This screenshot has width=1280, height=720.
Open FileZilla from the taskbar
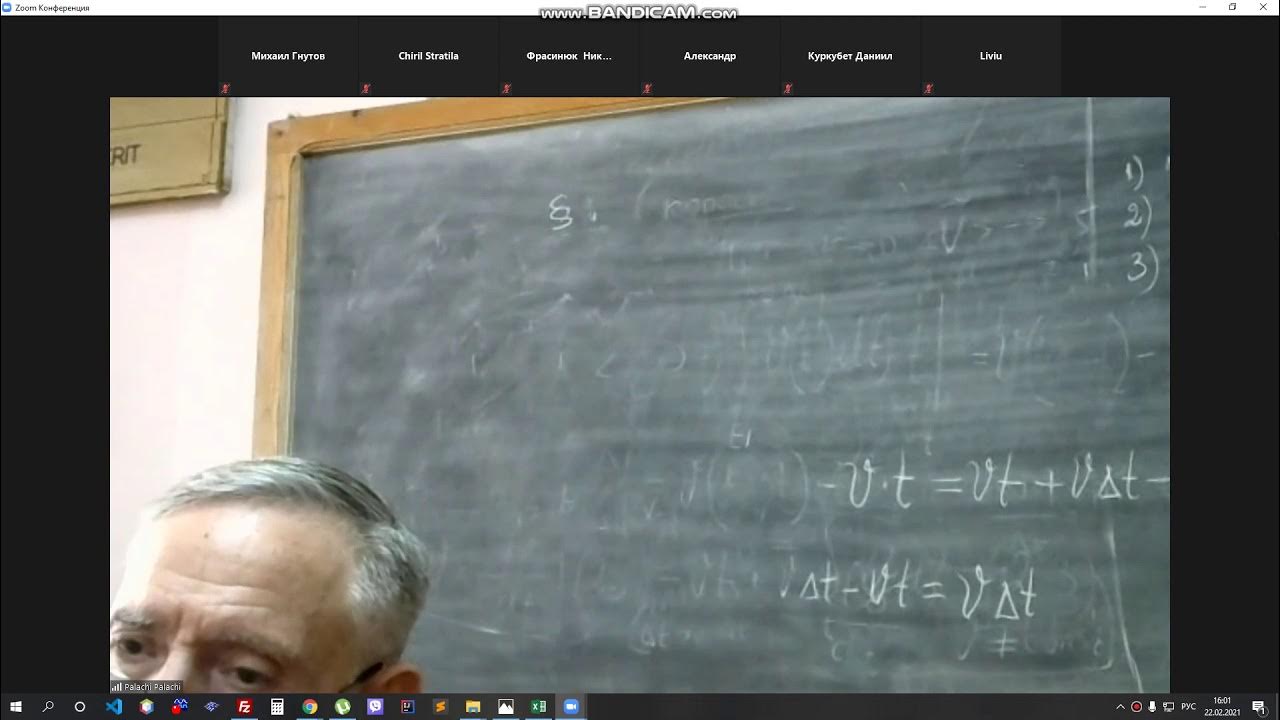coord(245,707)
